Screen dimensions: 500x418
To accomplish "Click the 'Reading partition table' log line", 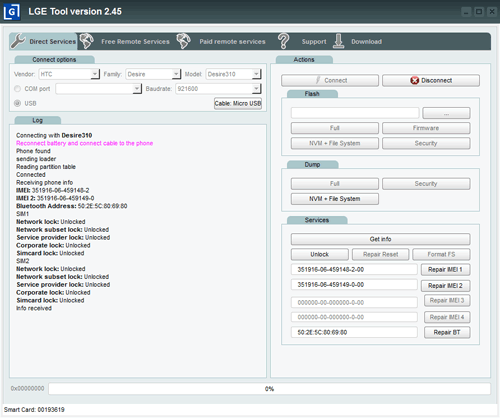I will [46, 167].
